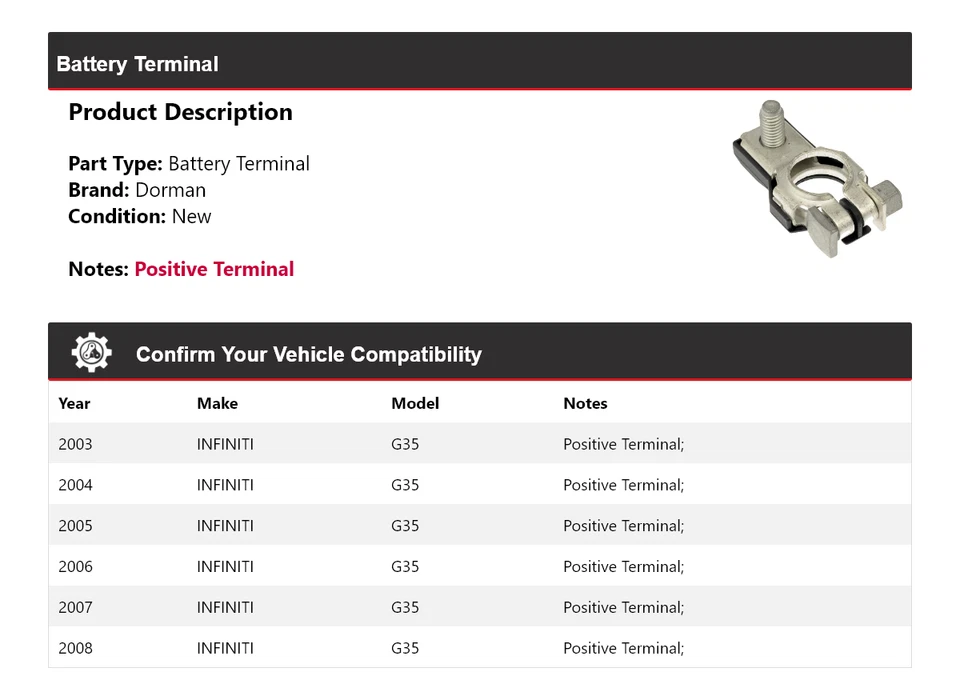Image resolution: width=960 pixels, height=700 pixels.
Task: Click the red Positive Terminal note
Action: tap(214, 269)
